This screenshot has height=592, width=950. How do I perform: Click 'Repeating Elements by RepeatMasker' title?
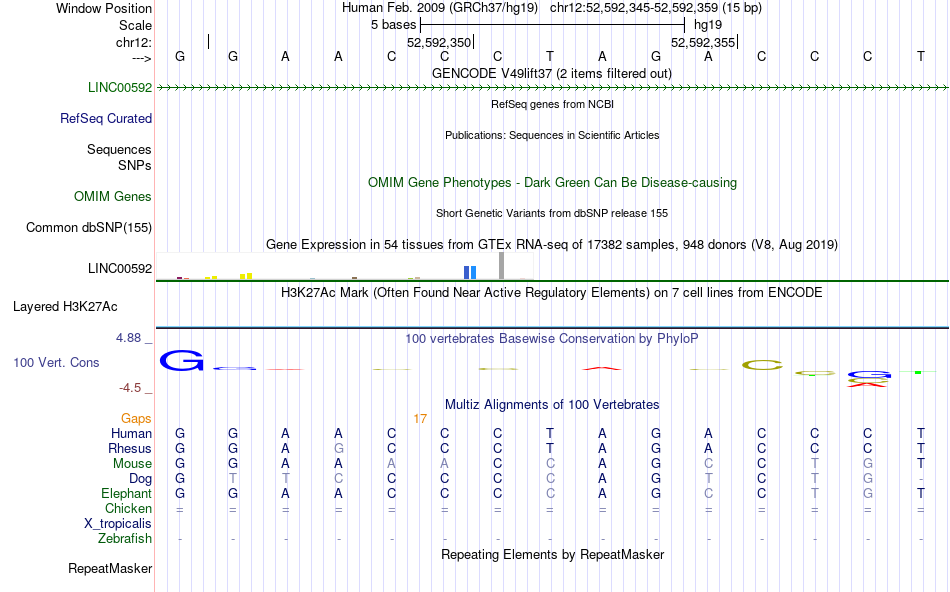pos(553,555)
